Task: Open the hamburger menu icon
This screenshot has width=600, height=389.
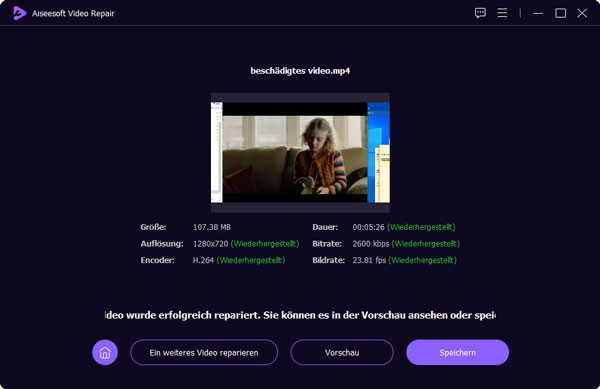Action: point(502,13)
